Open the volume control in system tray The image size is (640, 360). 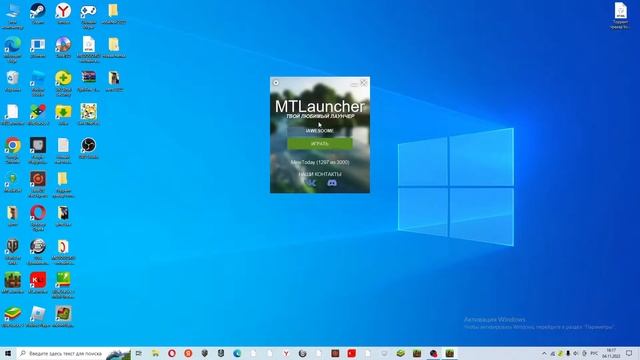coord(576,353)
